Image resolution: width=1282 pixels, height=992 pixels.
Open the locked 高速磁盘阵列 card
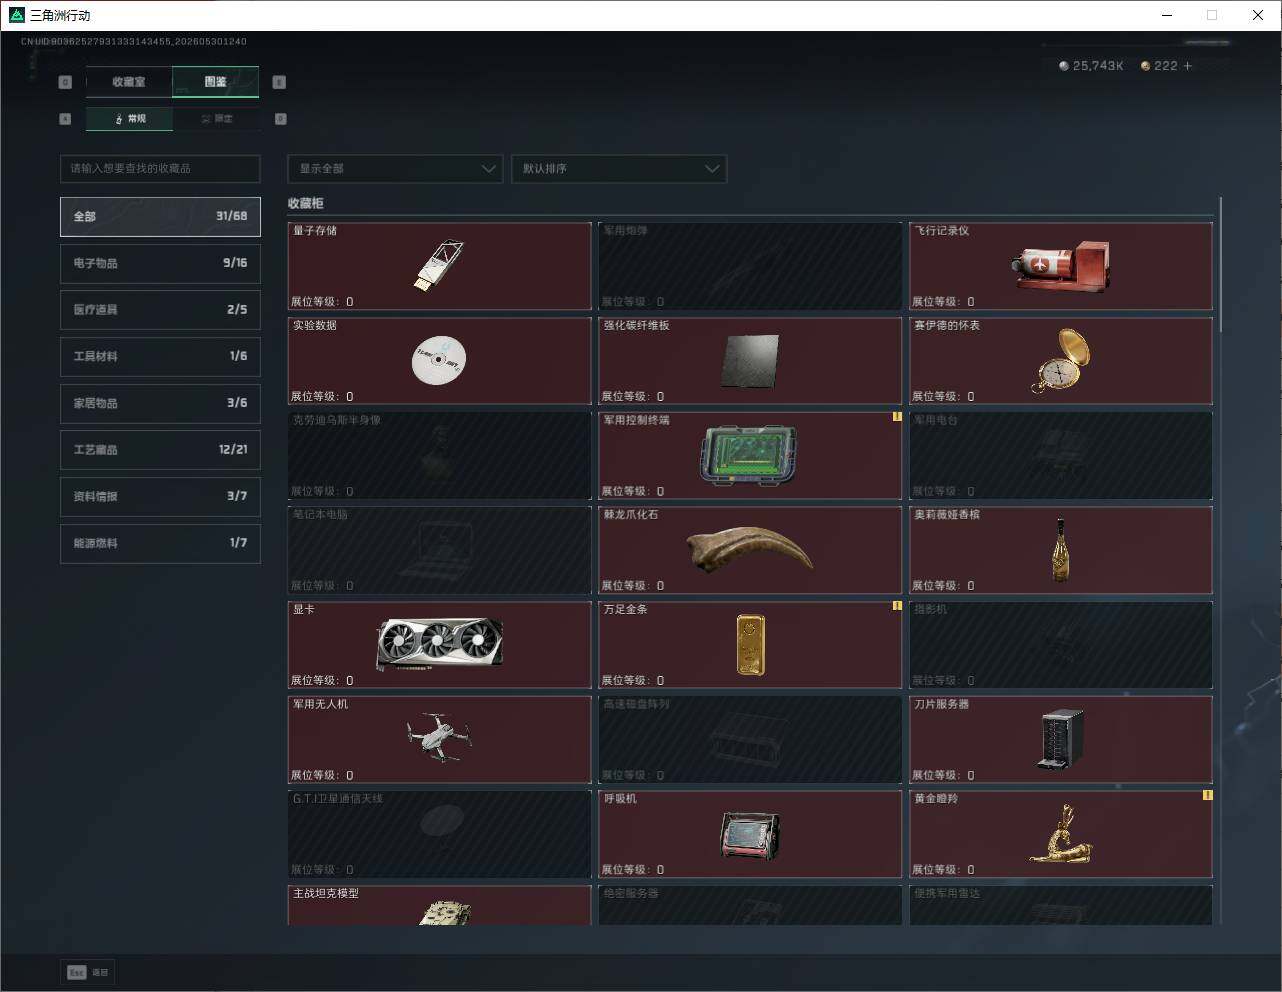(x=750, y=740)
